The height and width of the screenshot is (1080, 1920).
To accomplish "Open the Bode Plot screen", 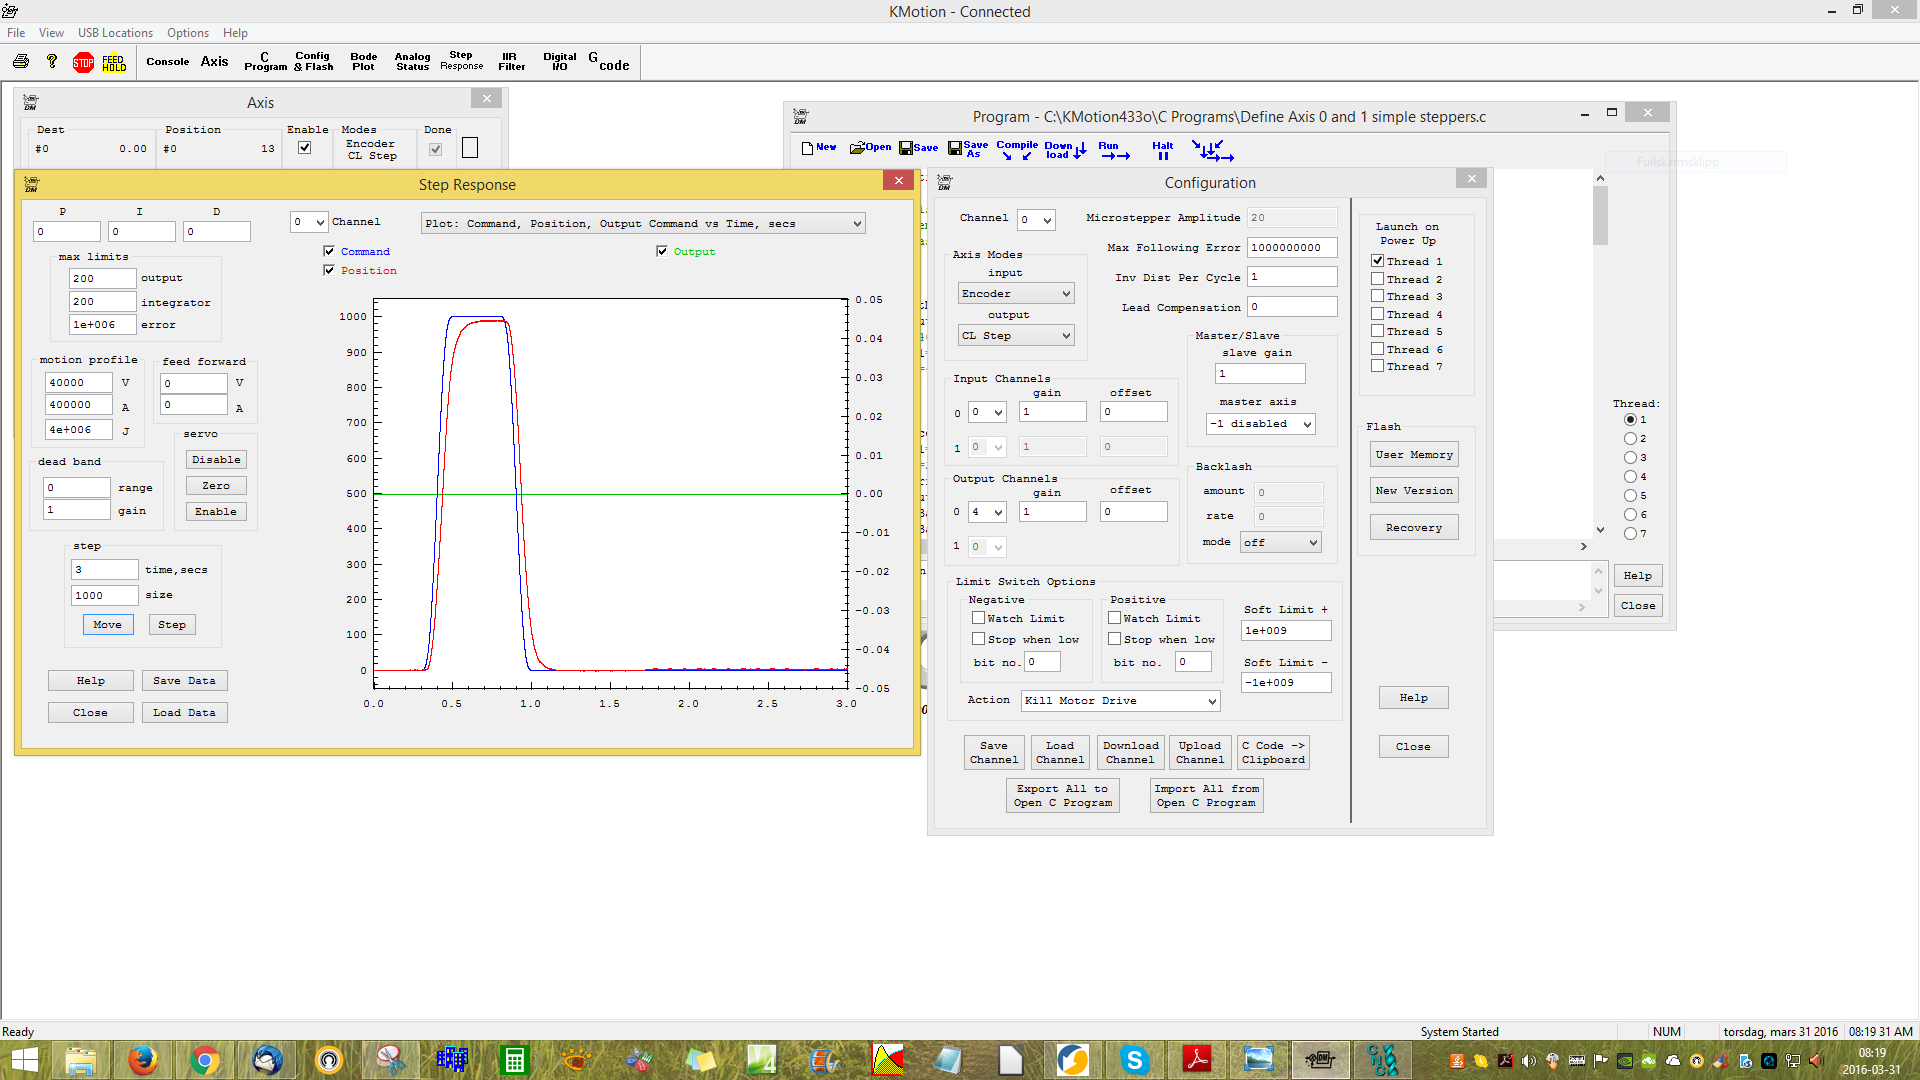I will tap(363, 62).
